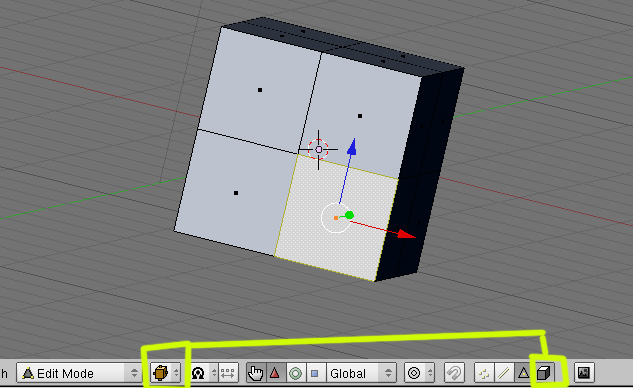This screenshot has height=388, width=633.
Task: Open the solid draw type dropdown
Action: coord(166,373)
